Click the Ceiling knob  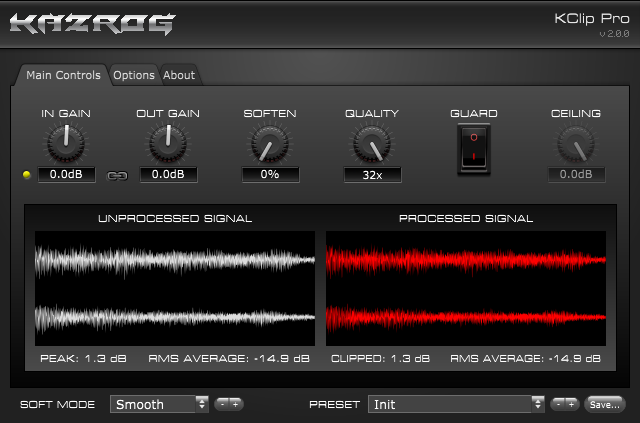click(x=576, y=143)
